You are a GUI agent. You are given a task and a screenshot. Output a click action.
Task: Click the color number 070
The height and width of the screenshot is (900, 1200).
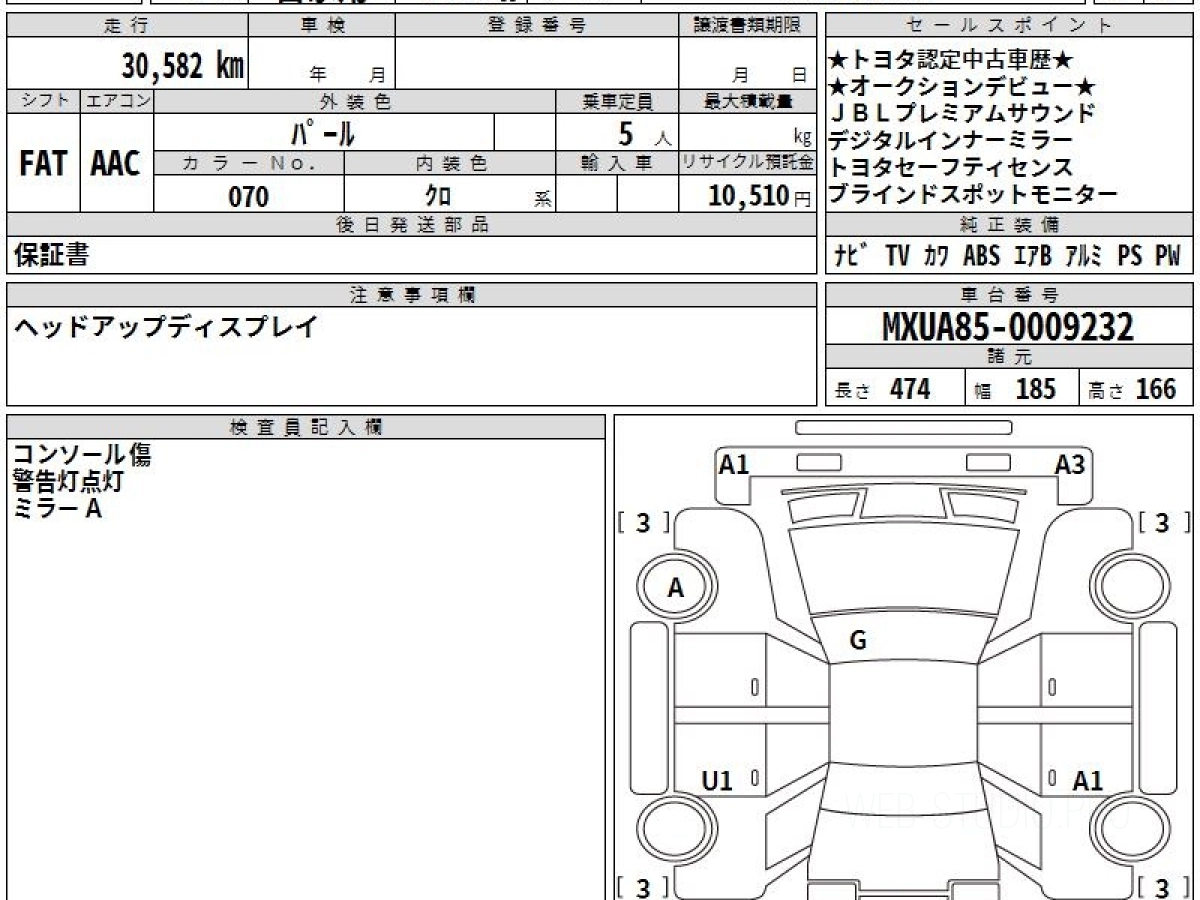(x=249, y=197)
